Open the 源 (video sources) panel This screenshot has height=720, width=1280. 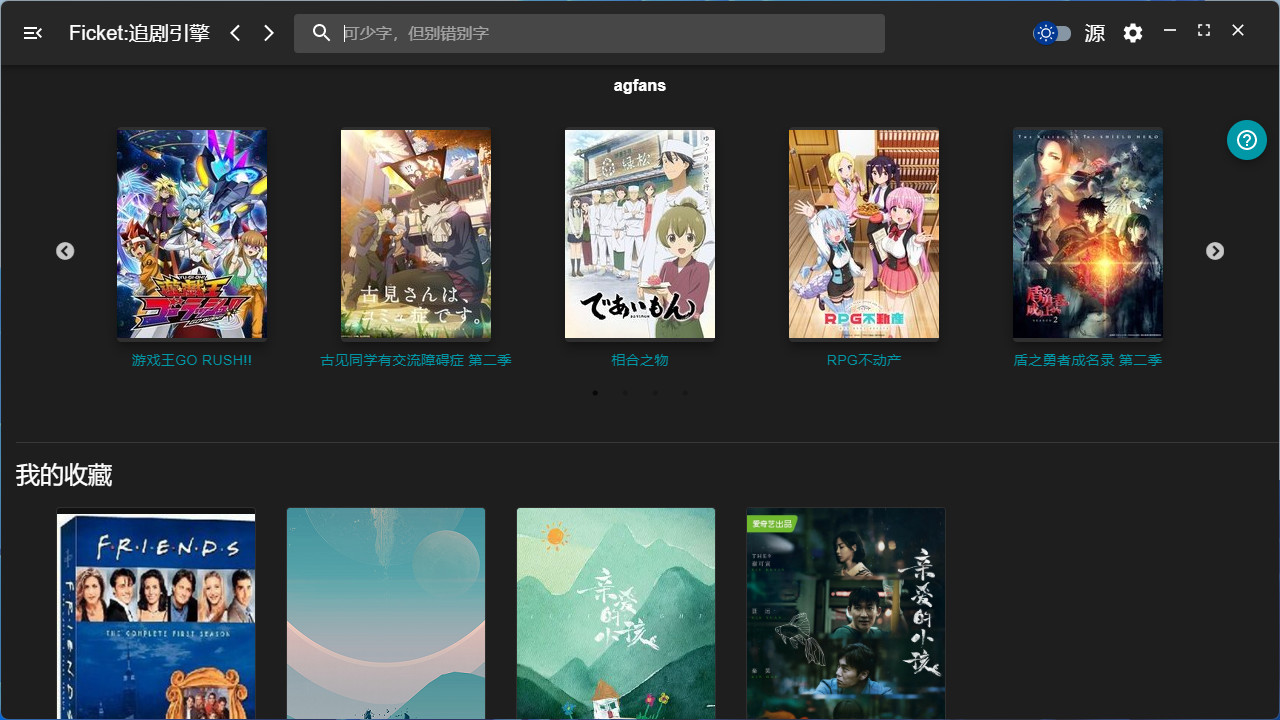click(1094, 33)
